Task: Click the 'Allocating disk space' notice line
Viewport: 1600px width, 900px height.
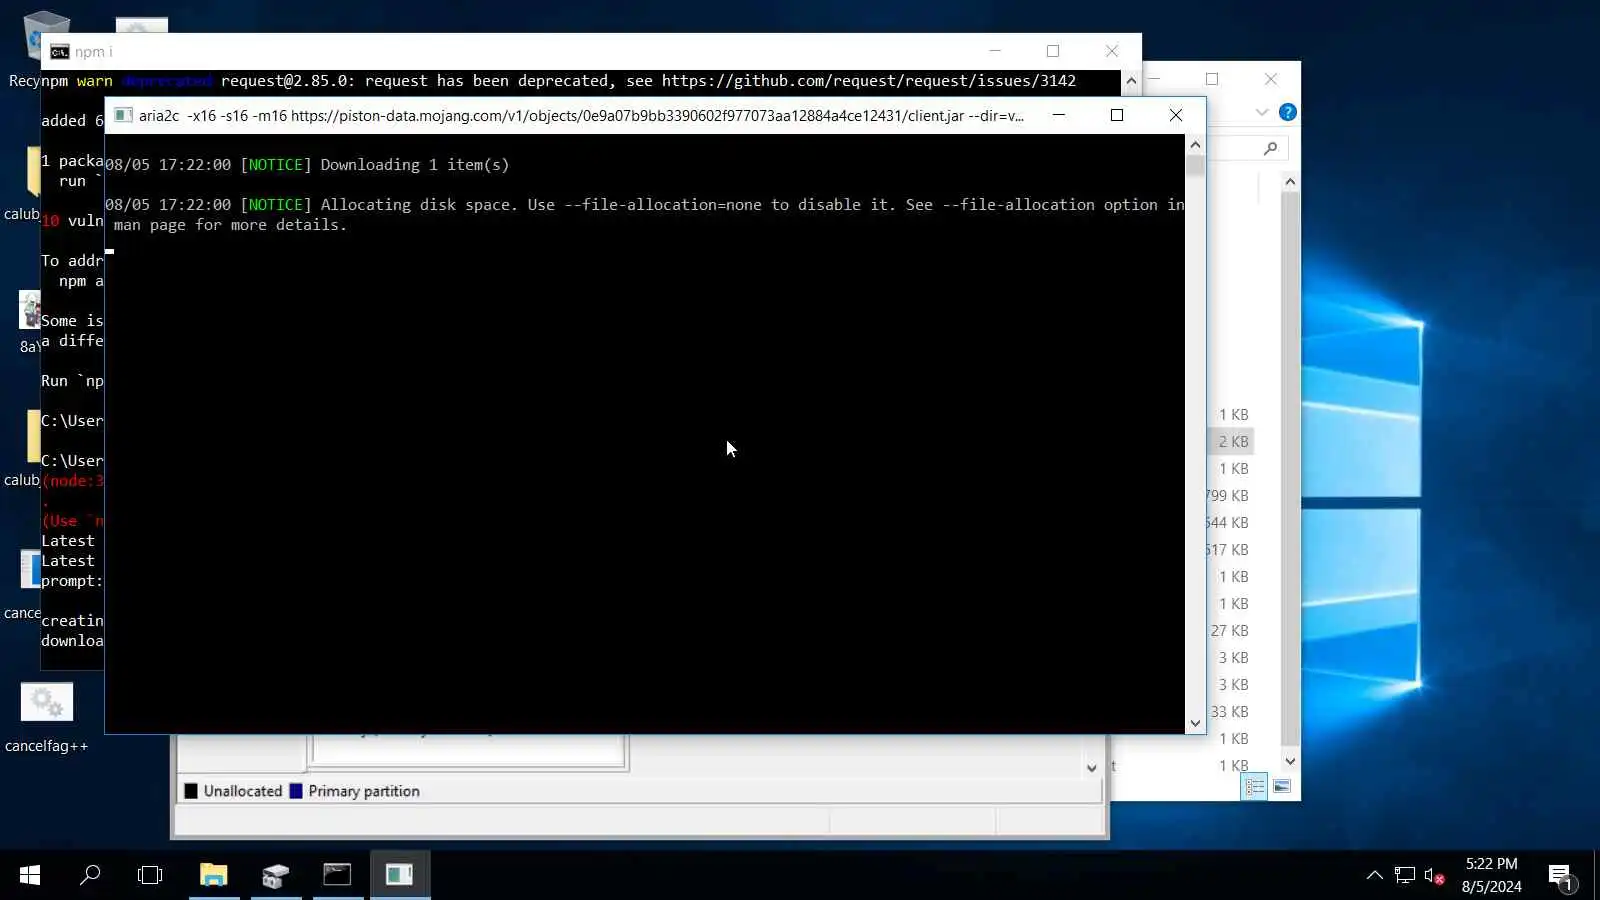Action: pyautogui.click(x=645, y=215)
